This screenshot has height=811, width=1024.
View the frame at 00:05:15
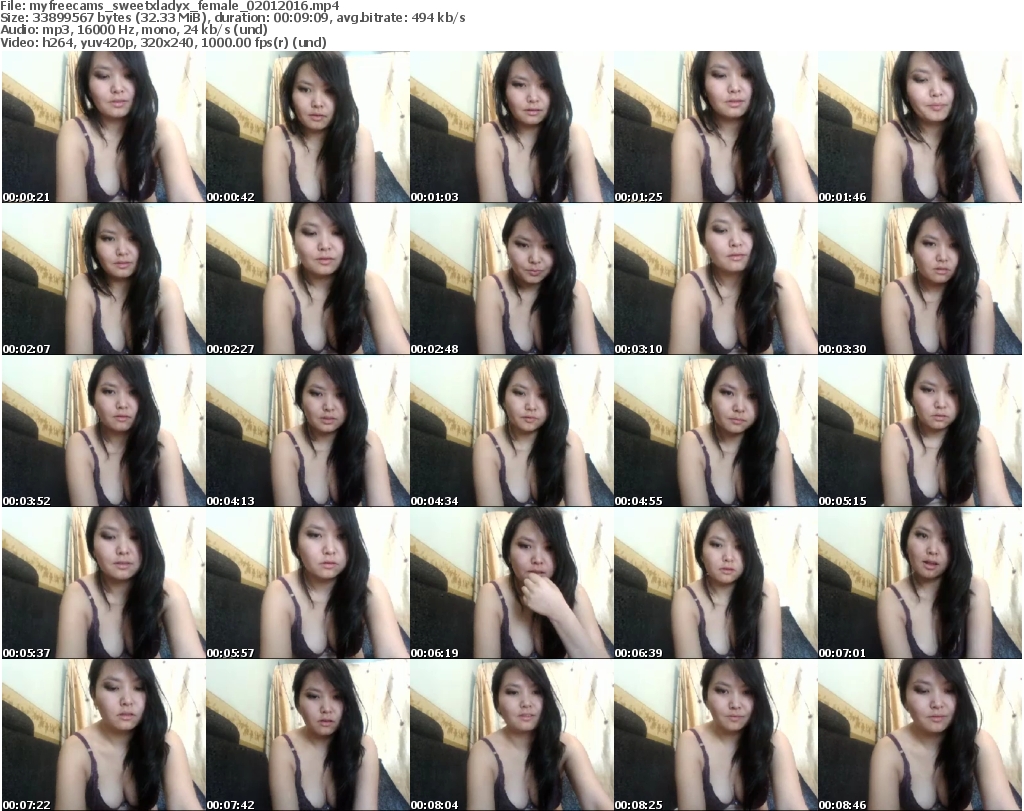point(920,431)
